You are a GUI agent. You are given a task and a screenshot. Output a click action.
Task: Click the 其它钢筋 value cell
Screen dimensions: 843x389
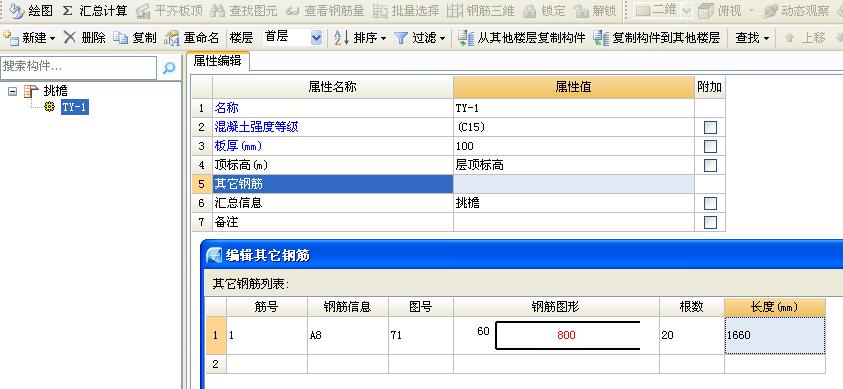click(x=574, y=184)
